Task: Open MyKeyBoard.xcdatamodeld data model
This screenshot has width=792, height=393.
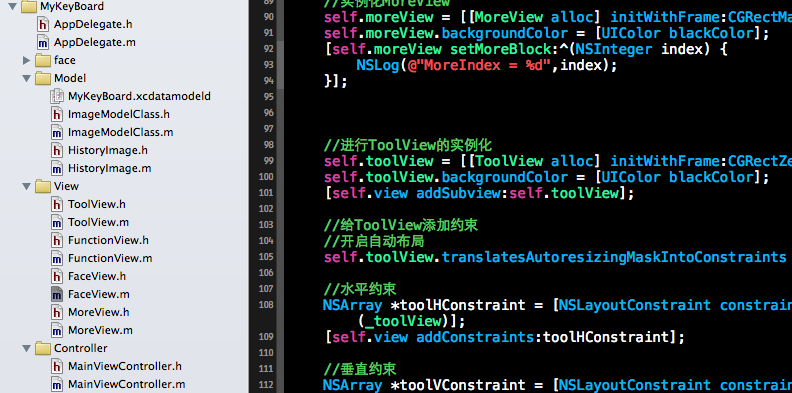Action: pyautogui.click(x=139, y=96)
